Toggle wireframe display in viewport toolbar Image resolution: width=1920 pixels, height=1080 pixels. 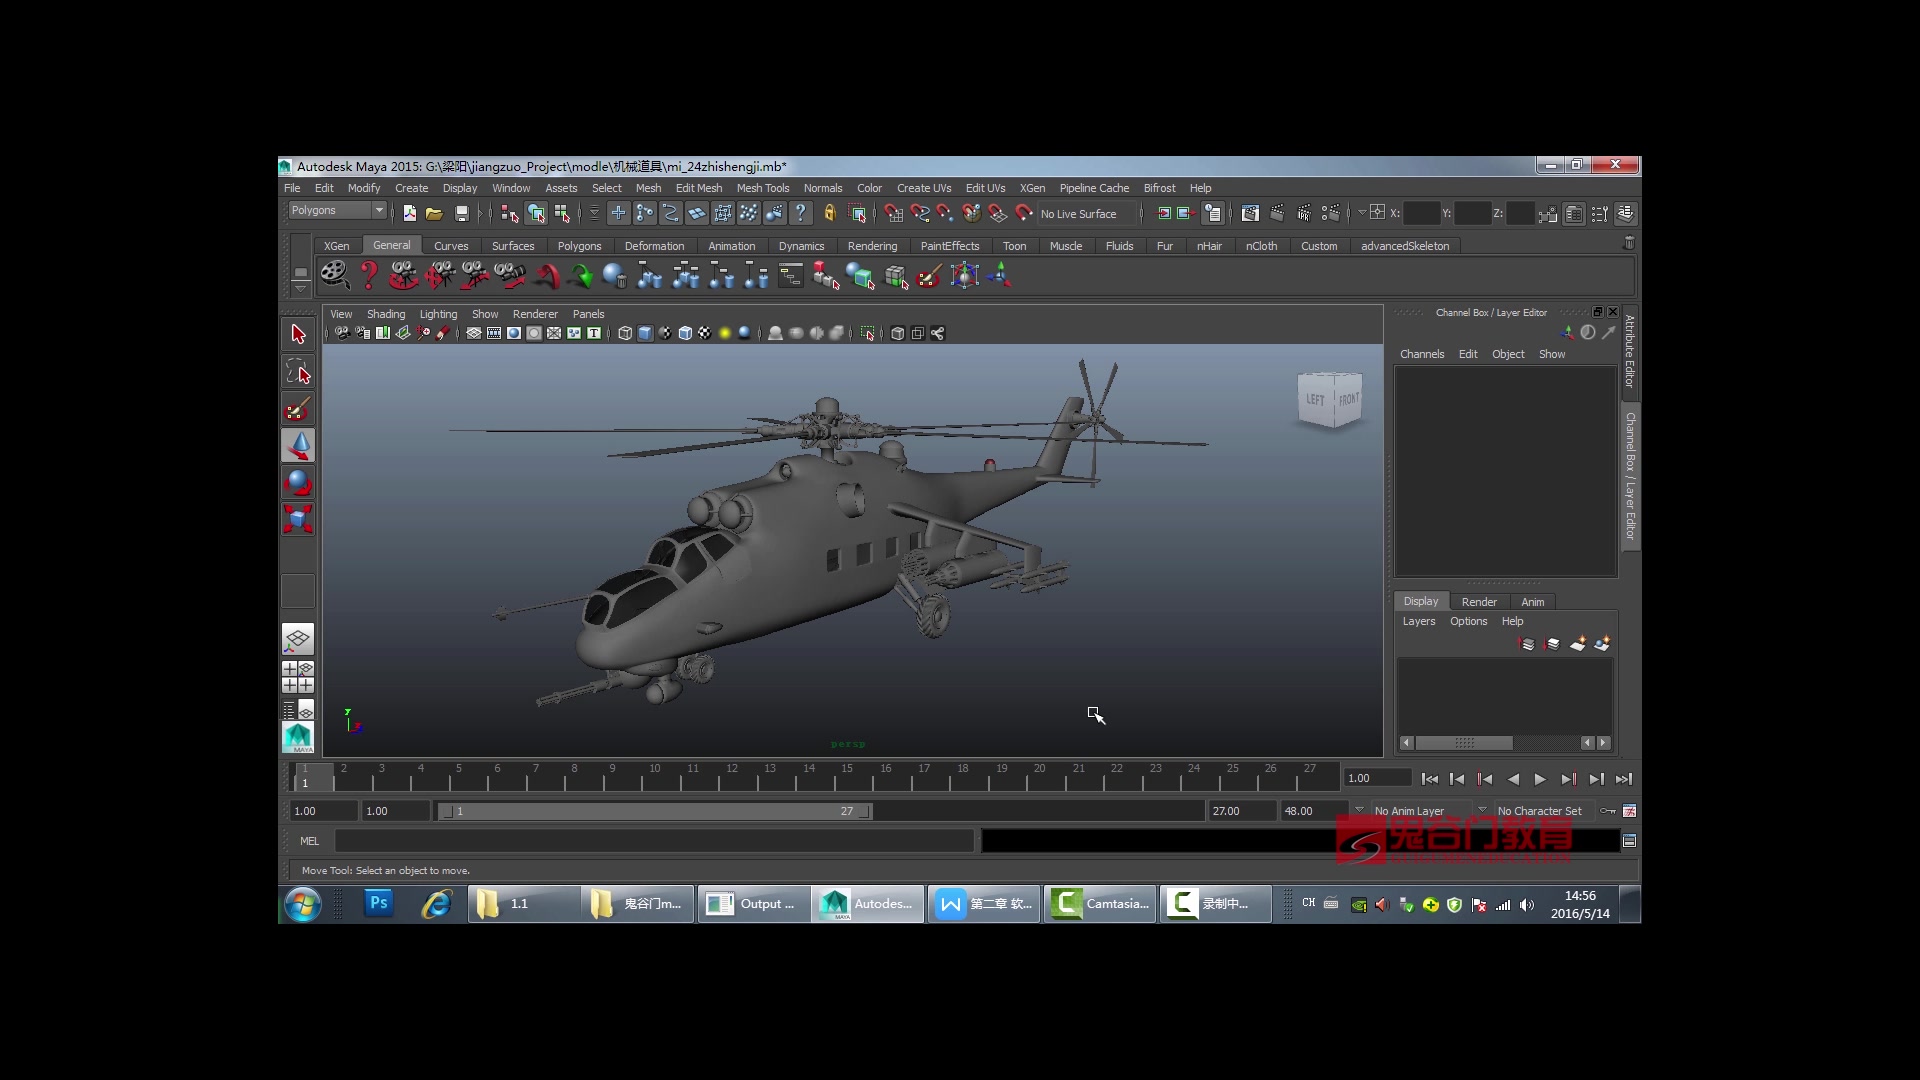point(625,334)
